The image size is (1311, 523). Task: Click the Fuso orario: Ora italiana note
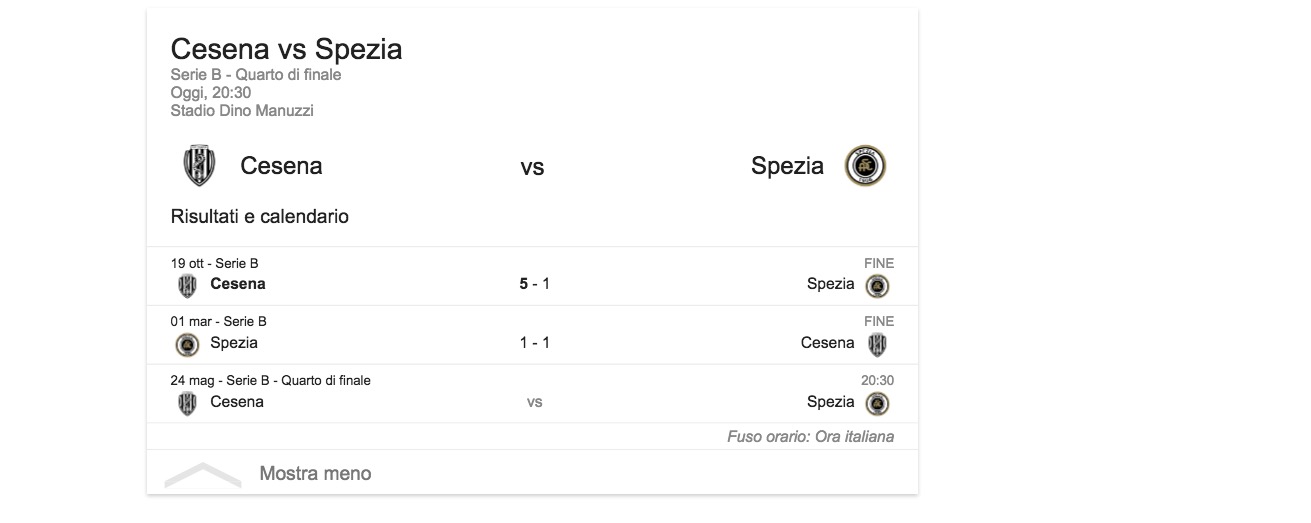point(810,437)
